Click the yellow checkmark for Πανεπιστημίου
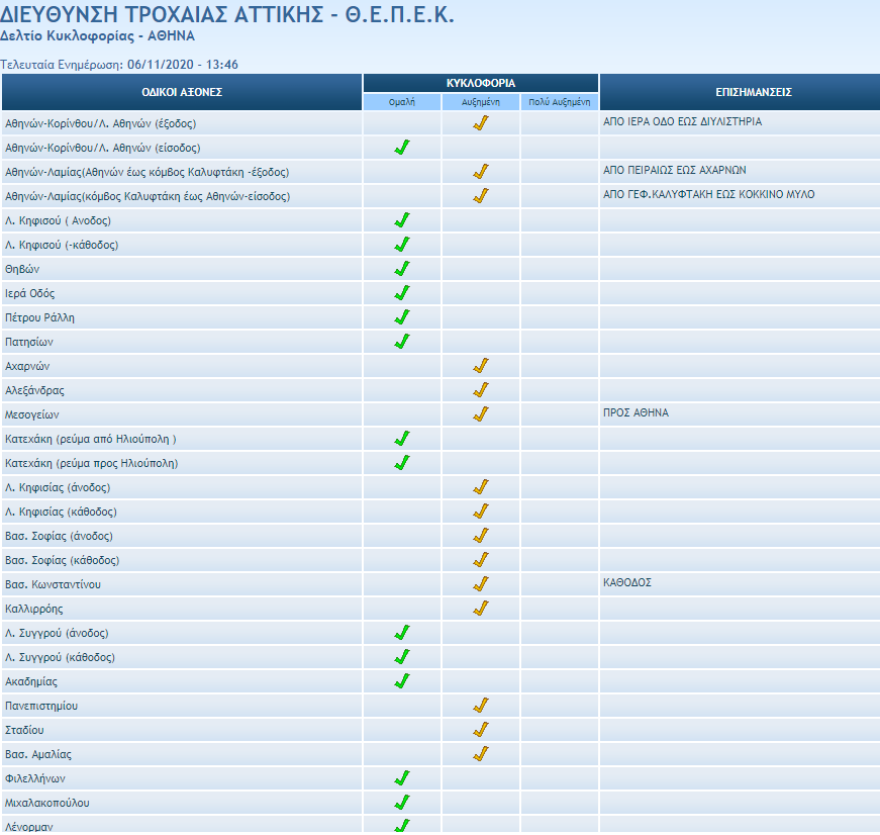Screen dimensions: 880x835 pyautogui.click(x=480, y=706)
